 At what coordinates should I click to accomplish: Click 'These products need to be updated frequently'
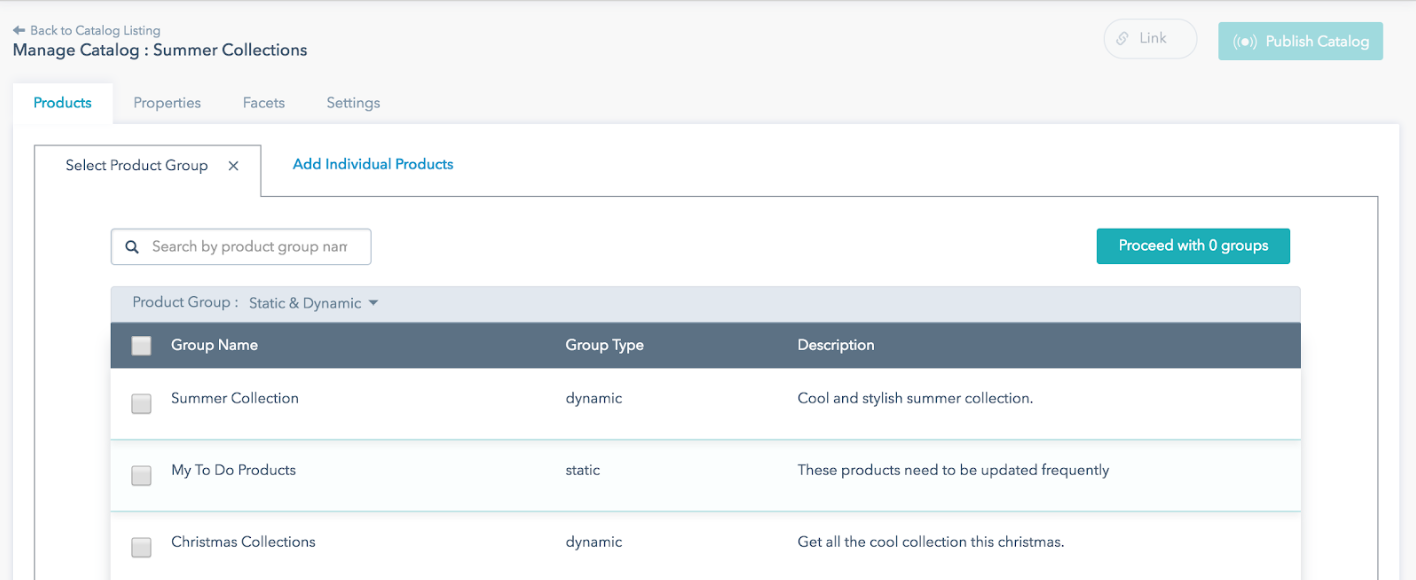[x=953, y=470]
